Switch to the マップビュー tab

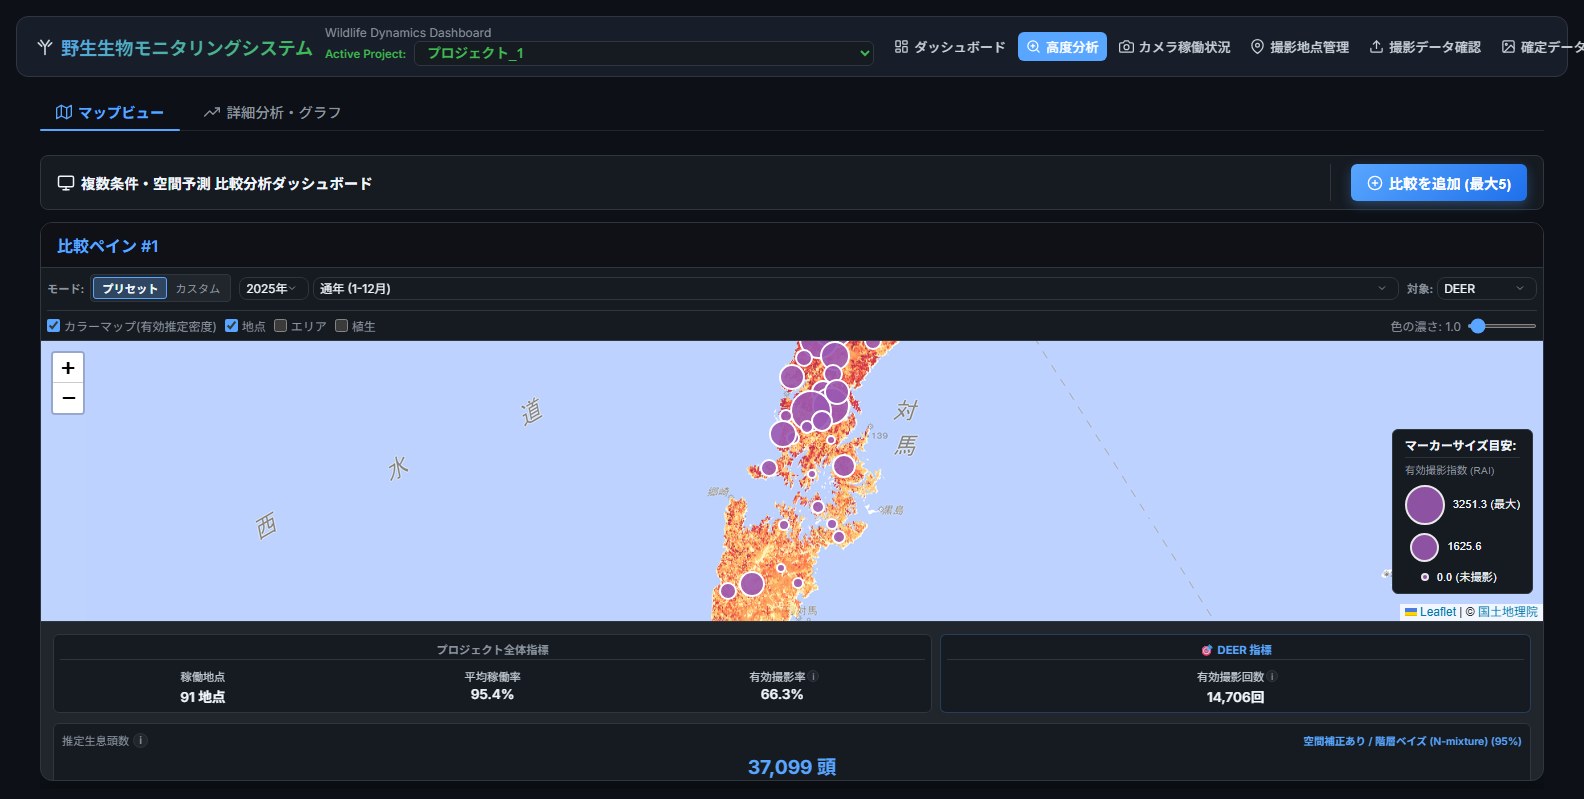pyautogui.click(x=110, y=113)
